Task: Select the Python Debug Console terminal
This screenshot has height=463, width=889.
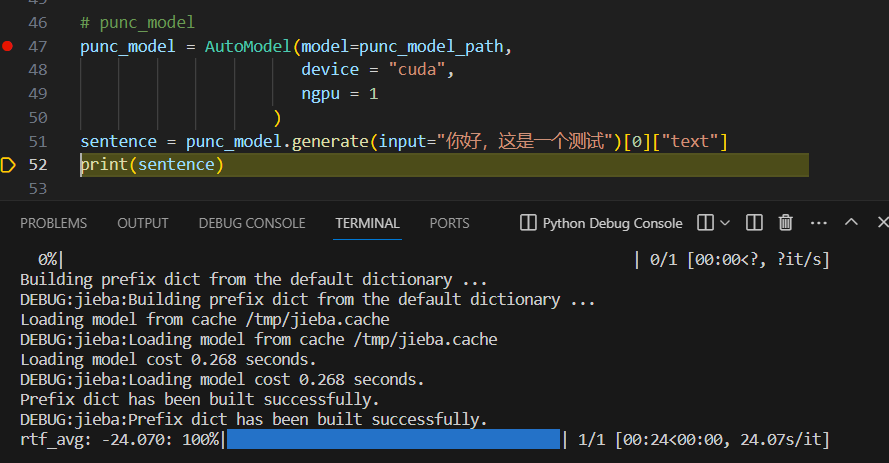Action: click(612, 223)
